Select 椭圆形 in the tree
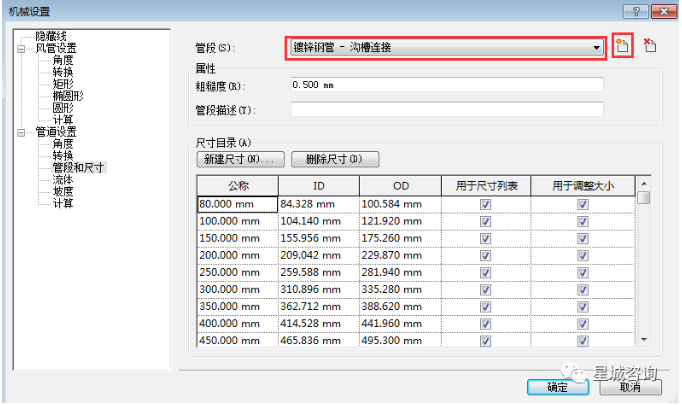The image size is (682, 405). point(68,96)
